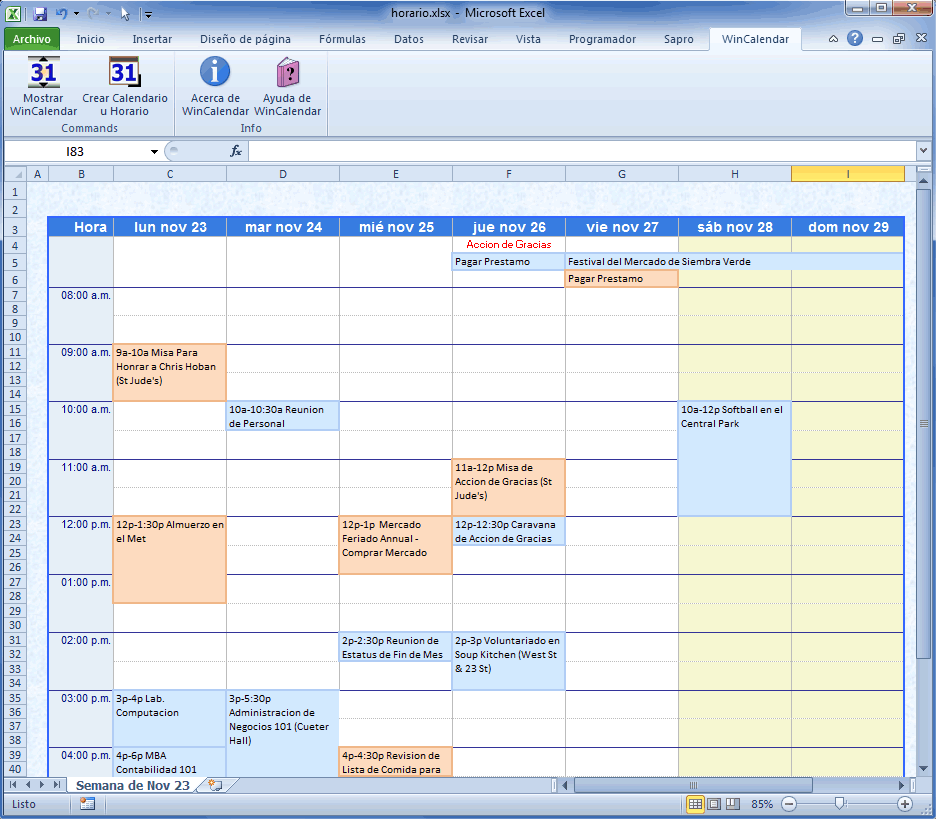Click the Save icon in quick access toolbar
The image size is (936, 819).
[x=40, y=14]
